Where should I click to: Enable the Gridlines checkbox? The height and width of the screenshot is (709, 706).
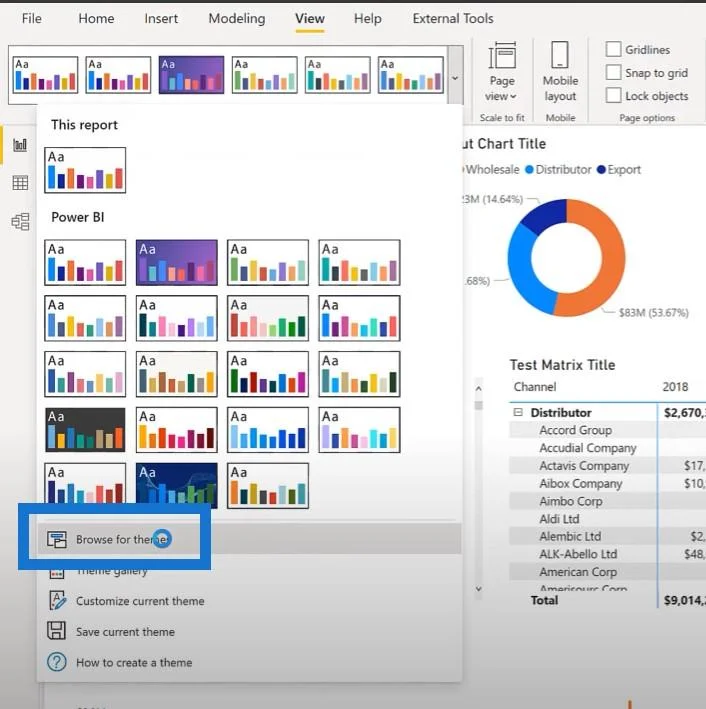613,49
